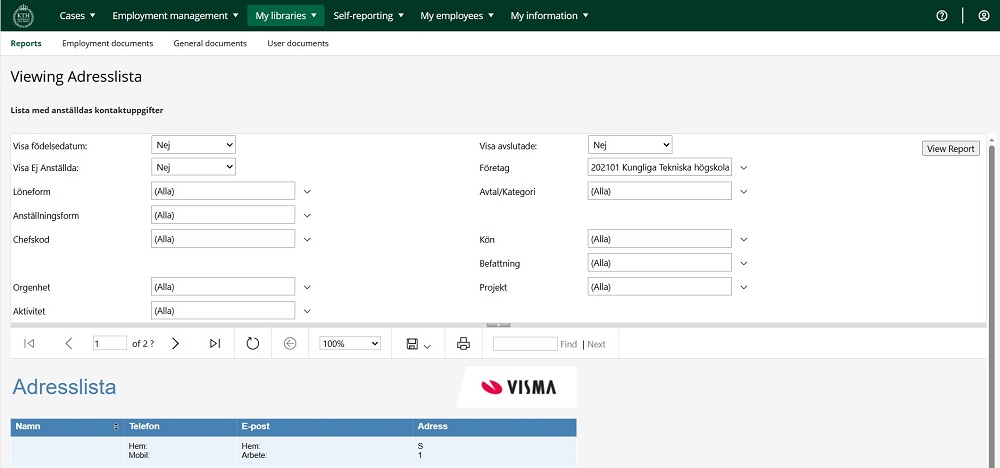
Task: Change the 100% zoom level dropdown
Action: [349, 343]
